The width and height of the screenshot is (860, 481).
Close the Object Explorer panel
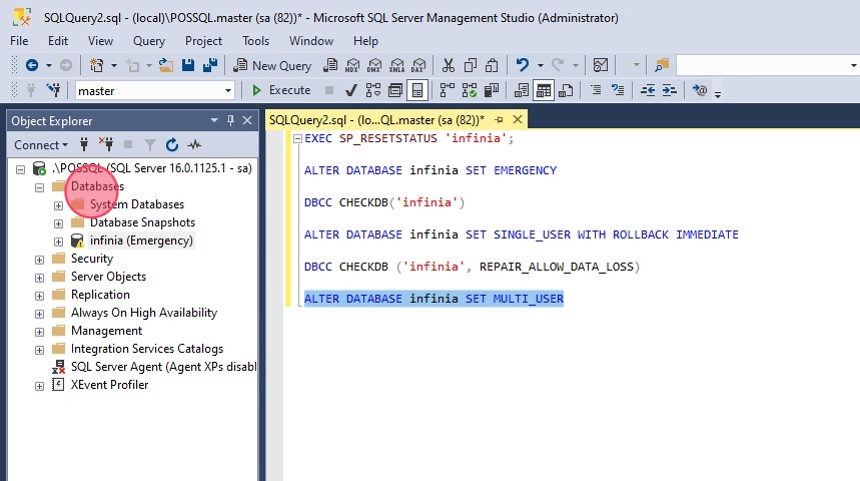(247, 120)
